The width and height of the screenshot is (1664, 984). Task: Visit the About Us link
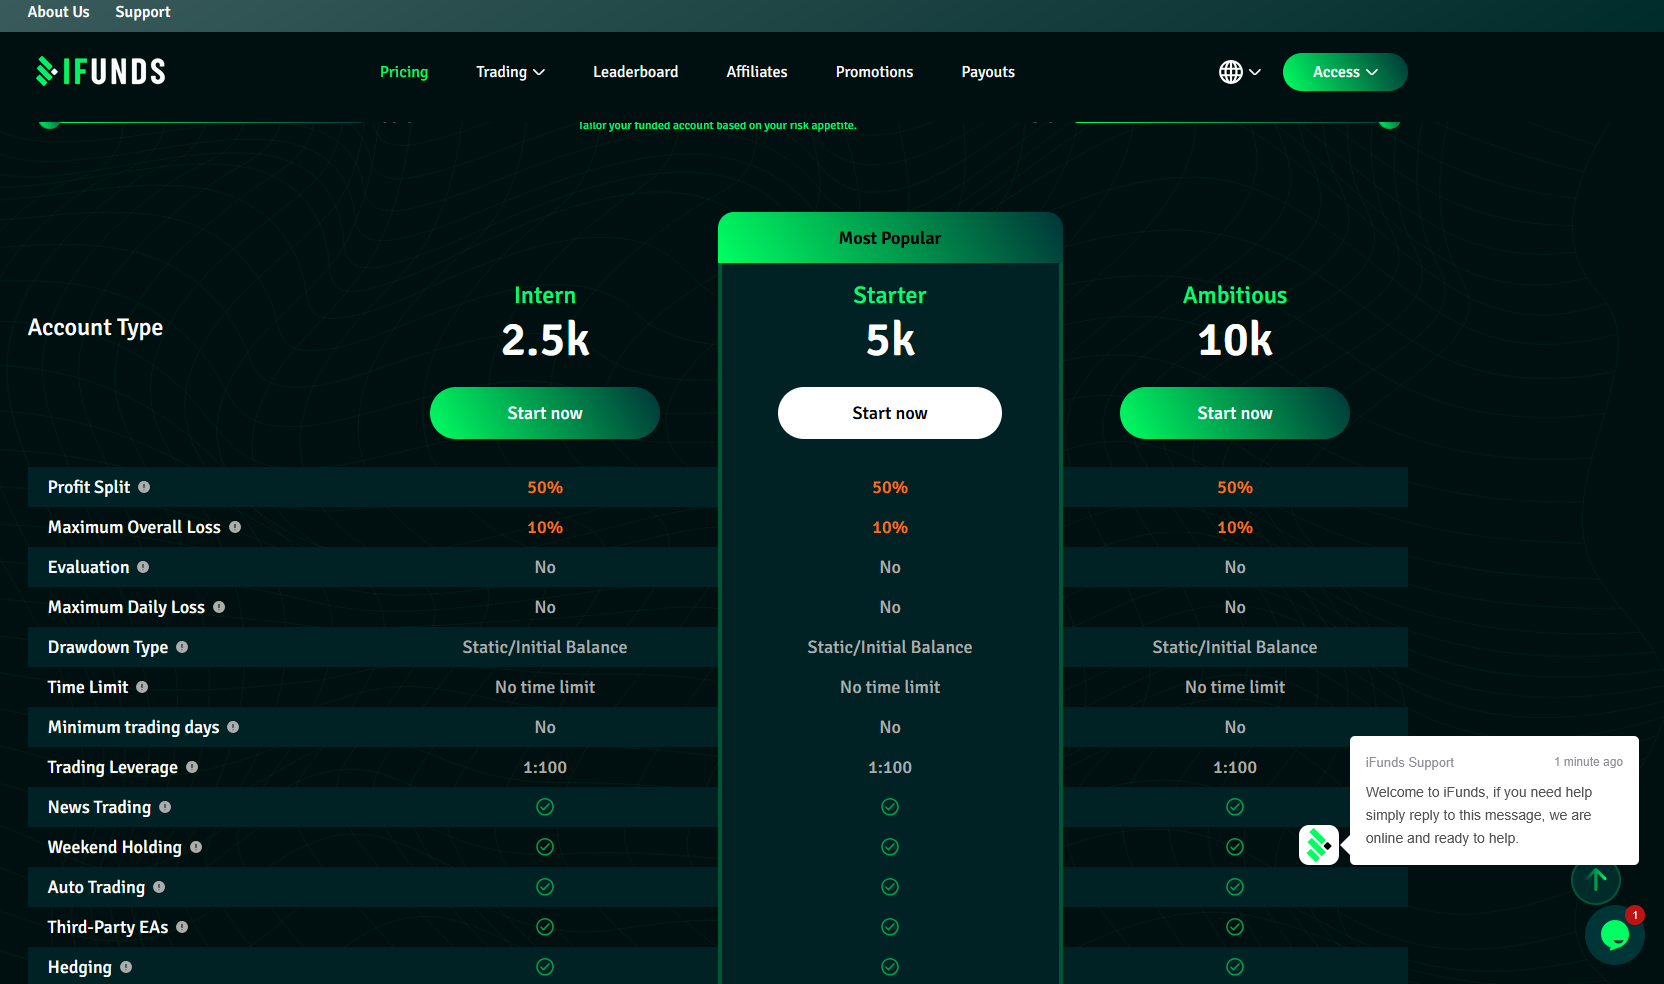[58, 12]
